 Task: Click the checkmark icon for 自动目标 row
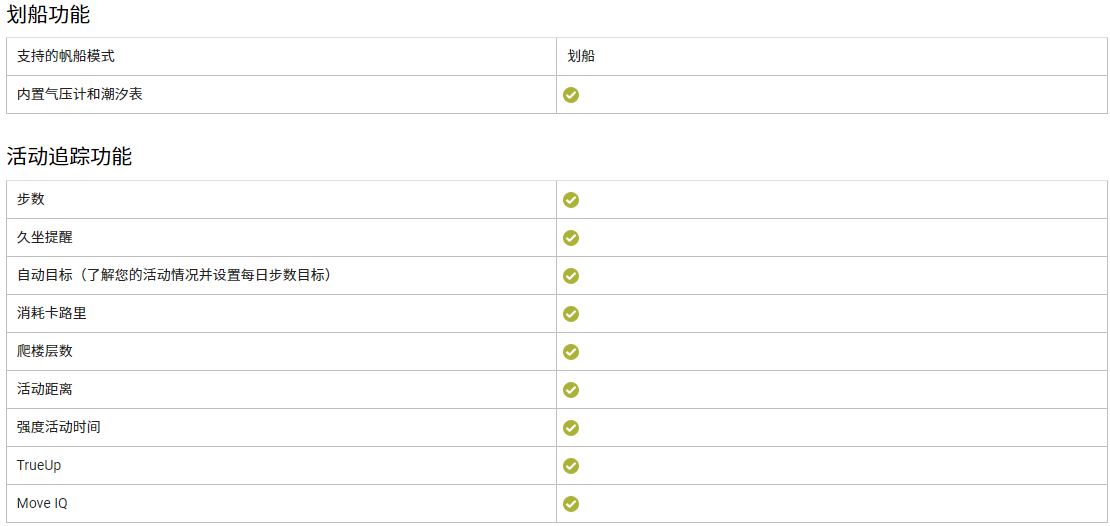(571, 276)
